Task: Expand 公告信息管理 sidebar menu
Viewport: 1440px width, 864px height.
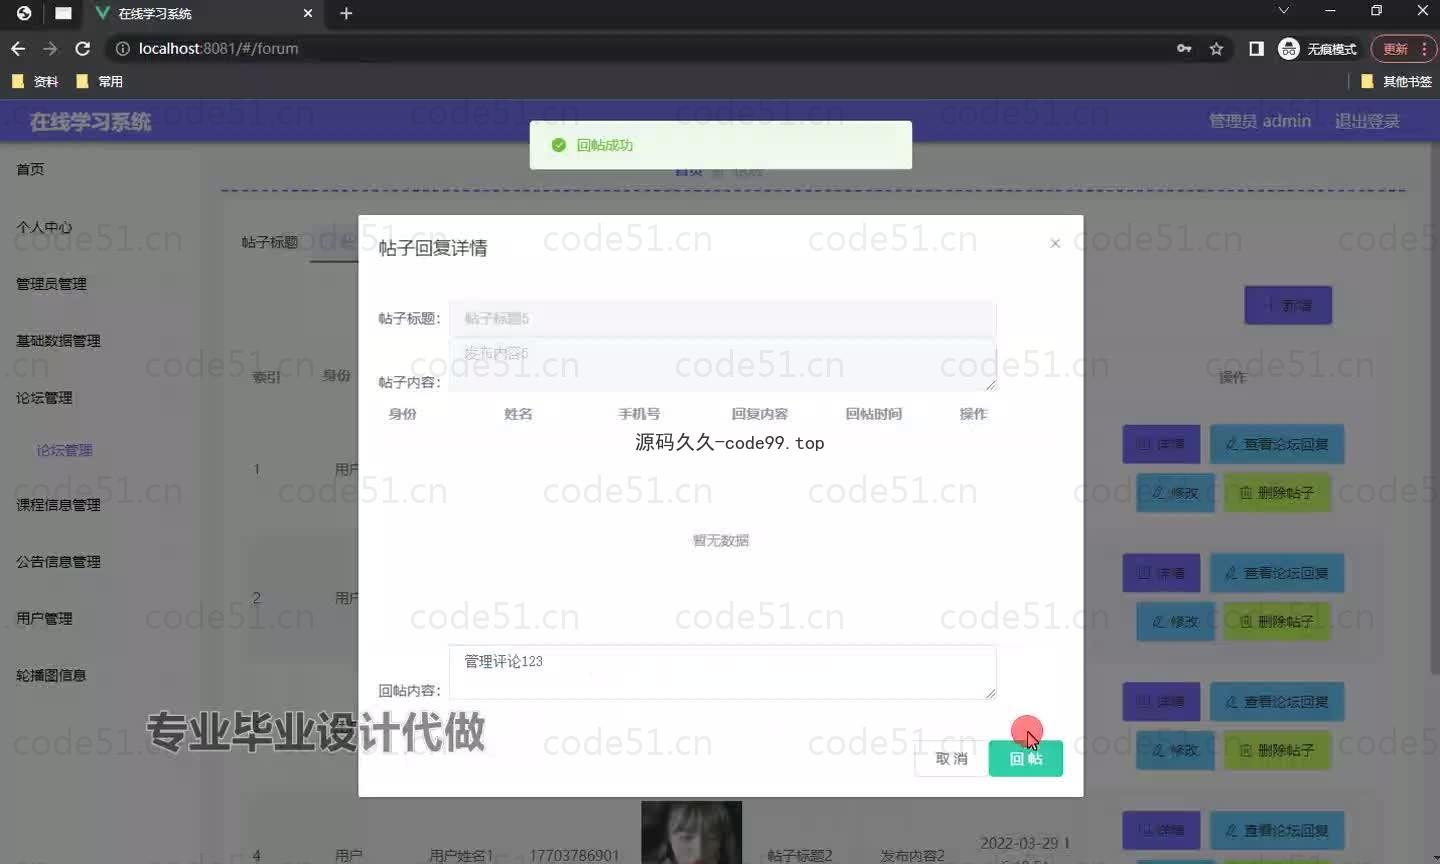Action: [58, 562]
